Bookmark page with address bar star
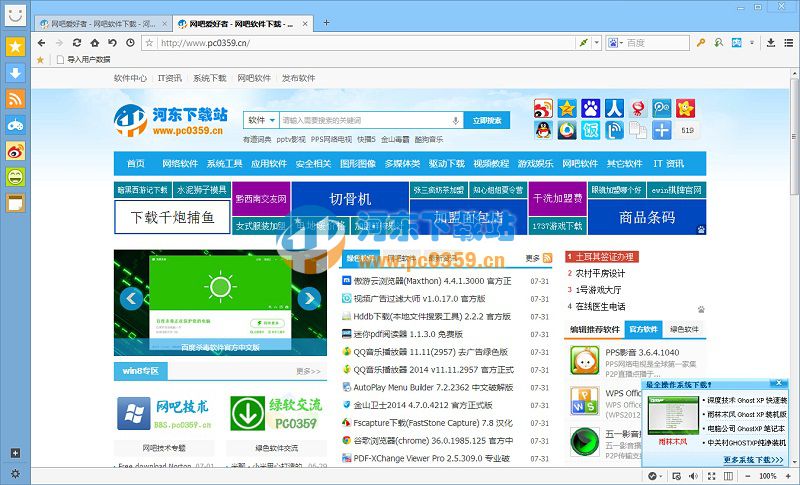Image resolution: width=800 pixels, height=485 pixels. click(x=149, y=43)
